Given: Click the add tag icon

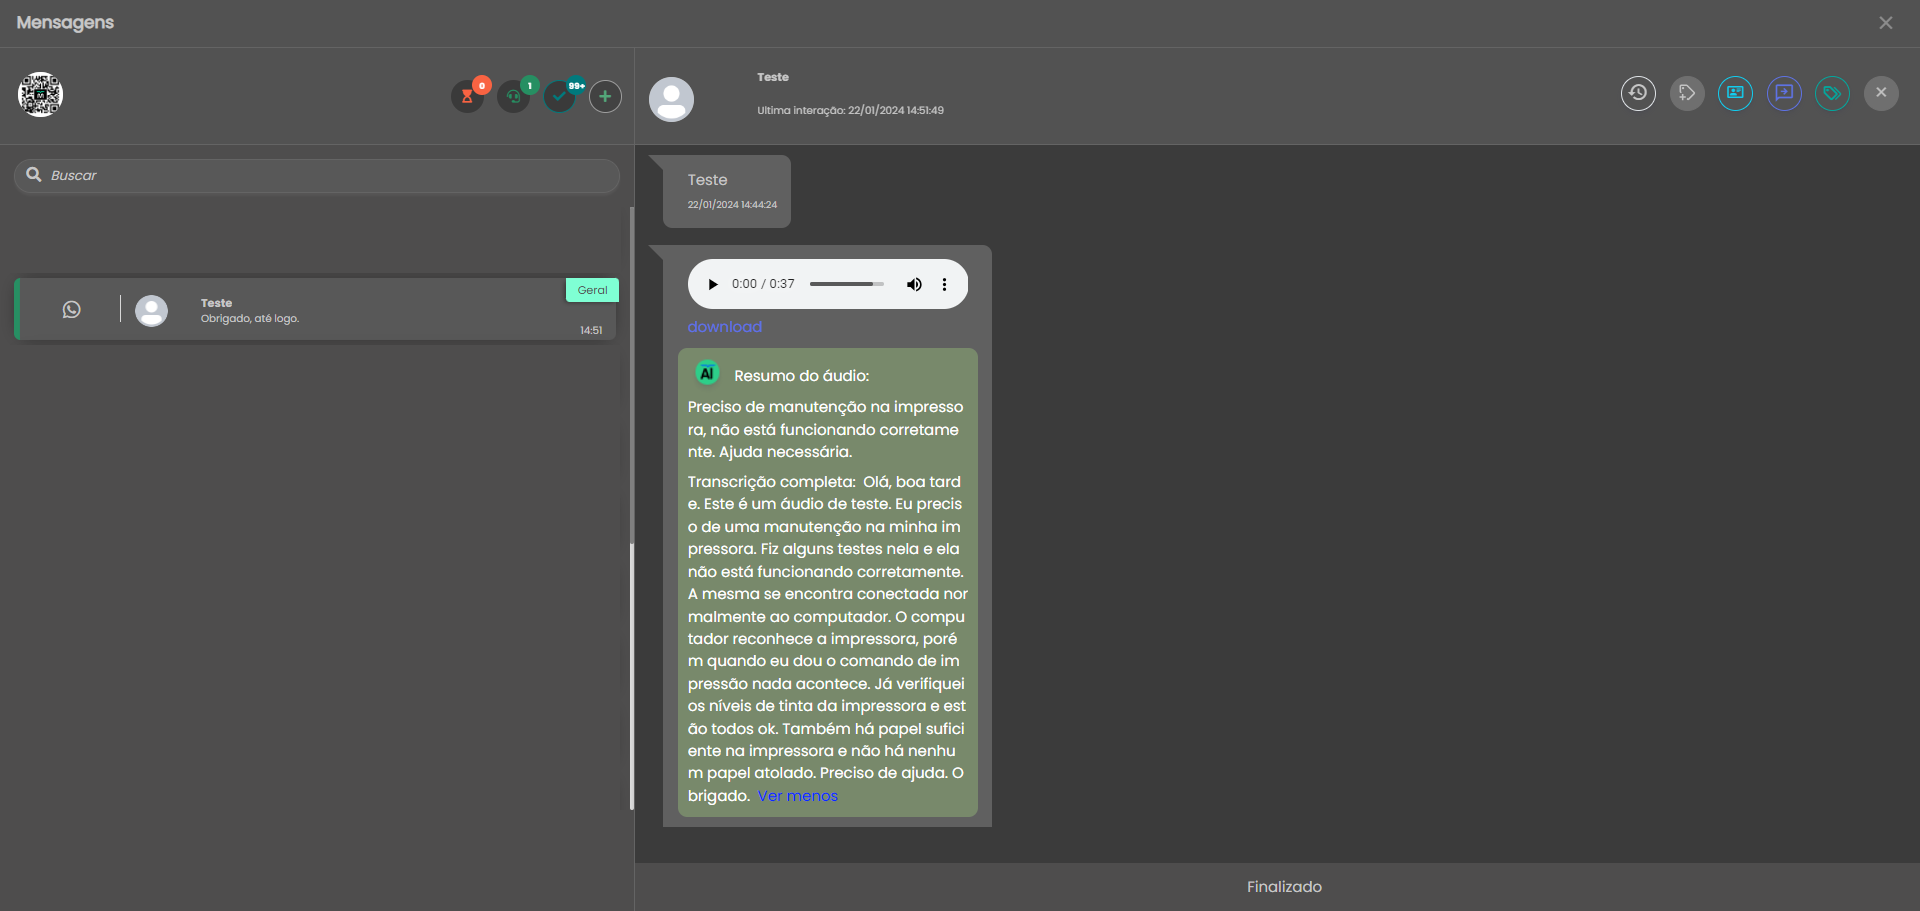Looking at the screenshot, I should [x=1687, y=93].
